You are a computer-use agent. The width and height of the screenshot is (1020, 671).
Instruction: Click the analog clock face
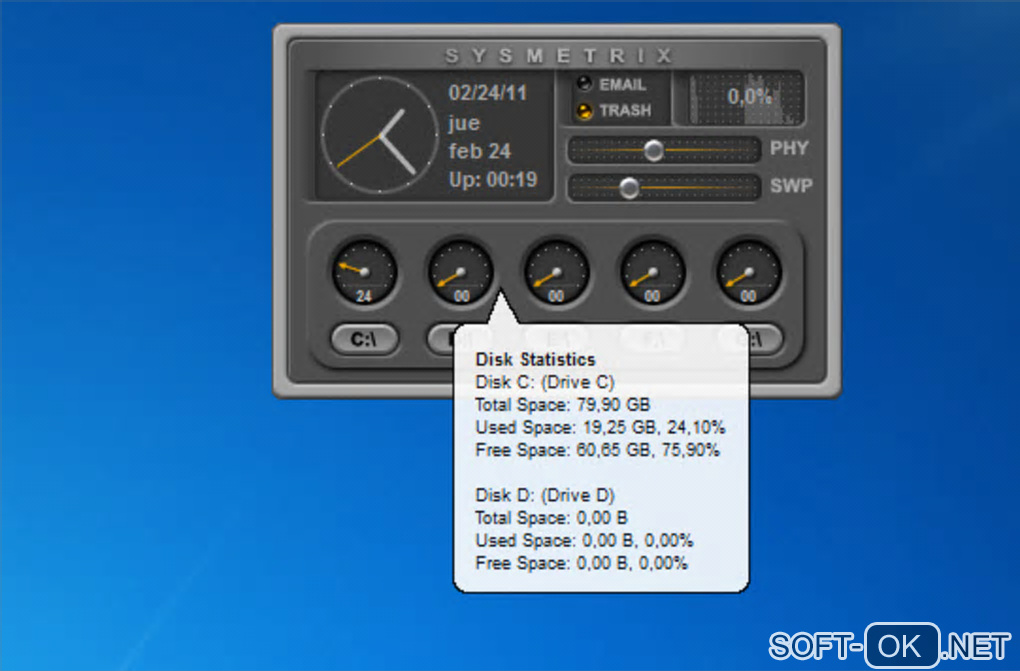point(379,135)
